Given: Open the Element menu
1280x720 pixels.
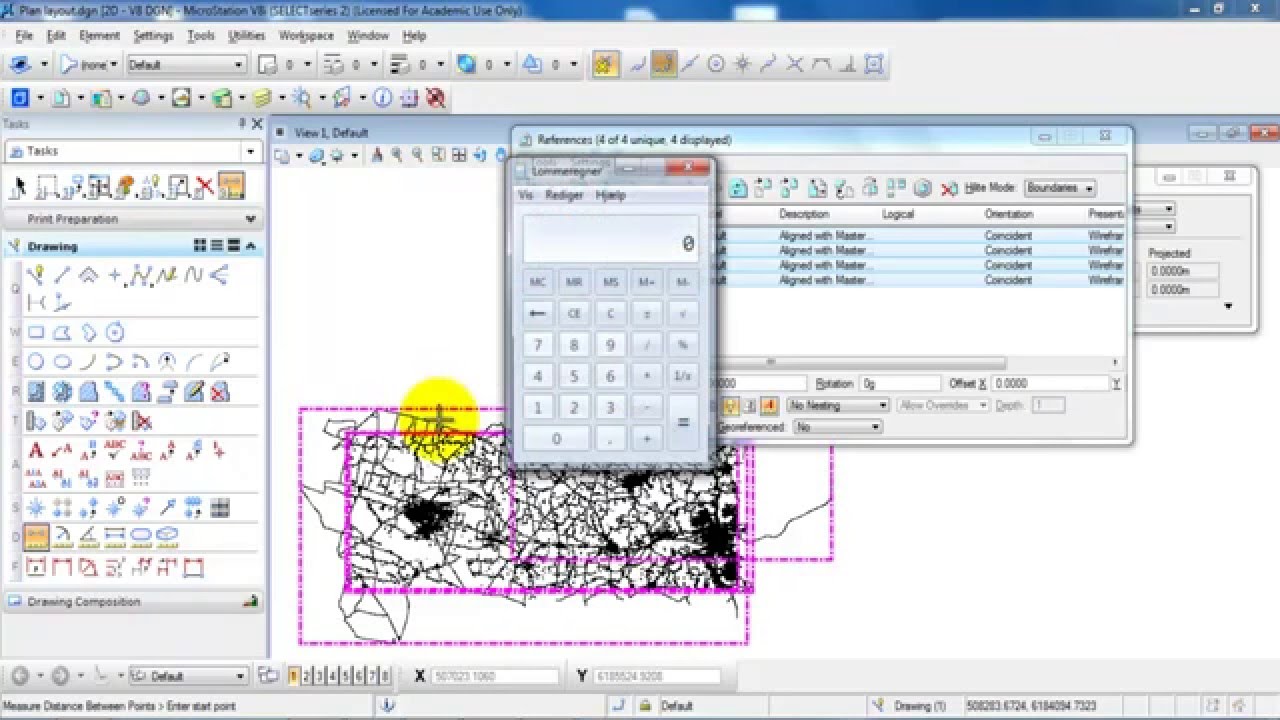Looking at the screenshot, I should click(x=99, y=35).
